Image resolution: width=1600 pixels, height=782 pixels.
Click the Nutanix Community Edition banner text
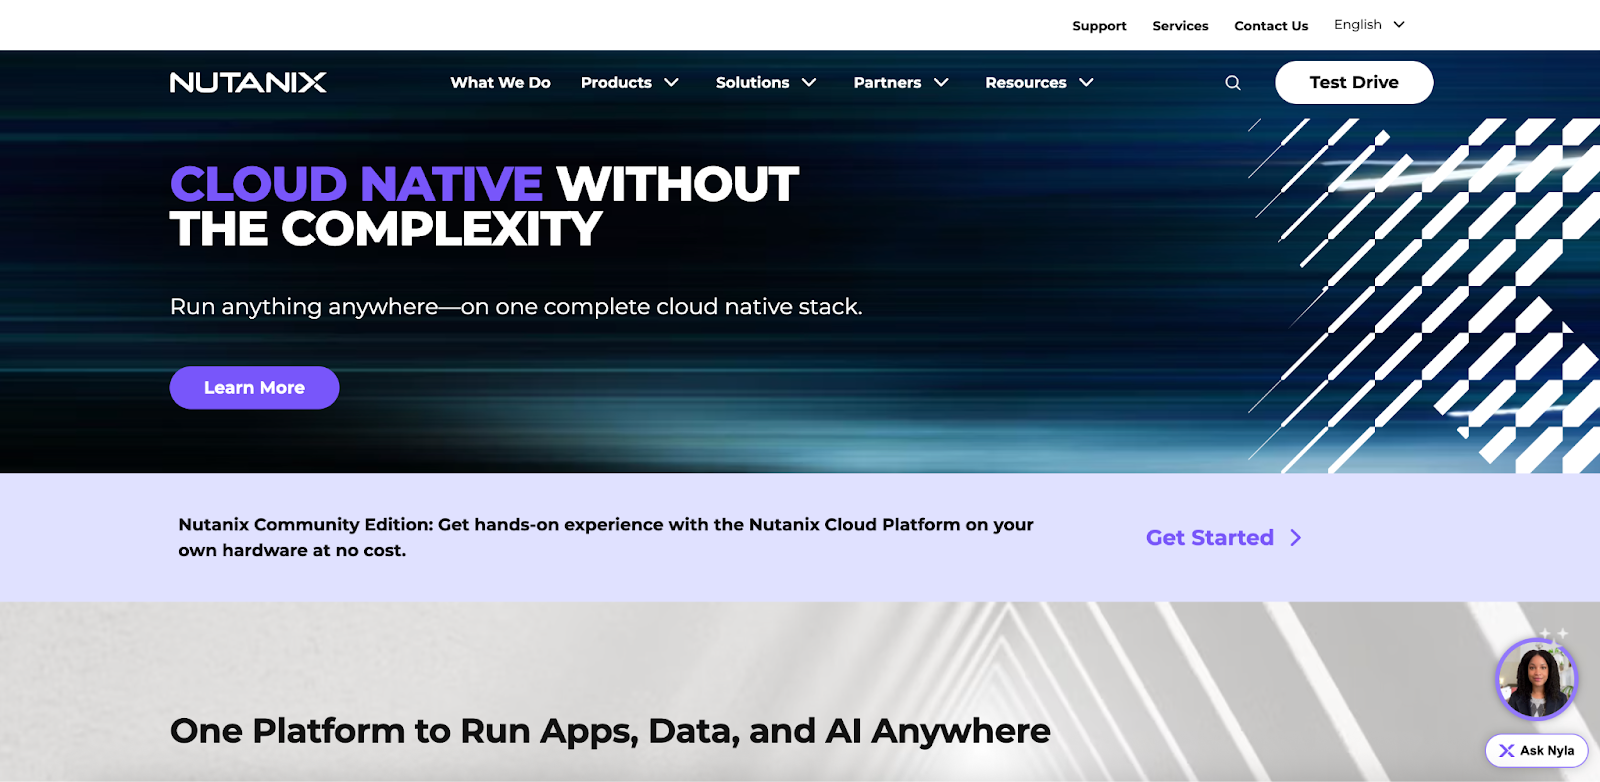click(x=606, y=538)
